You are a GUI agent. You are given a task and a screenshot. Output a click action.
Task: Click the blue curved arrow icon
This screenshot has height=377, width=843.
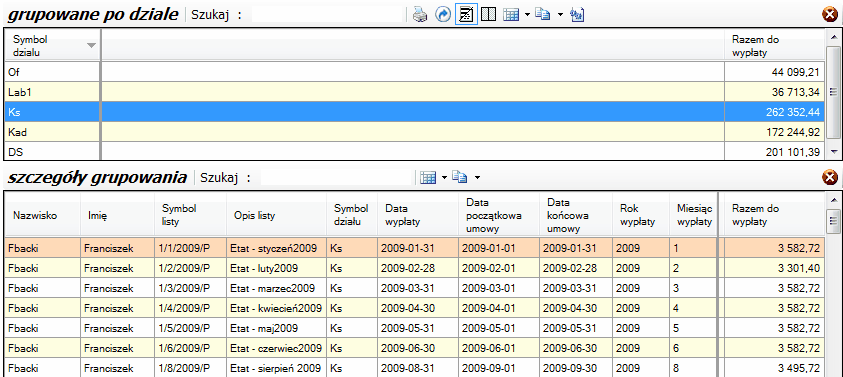(x=442, y=15)
